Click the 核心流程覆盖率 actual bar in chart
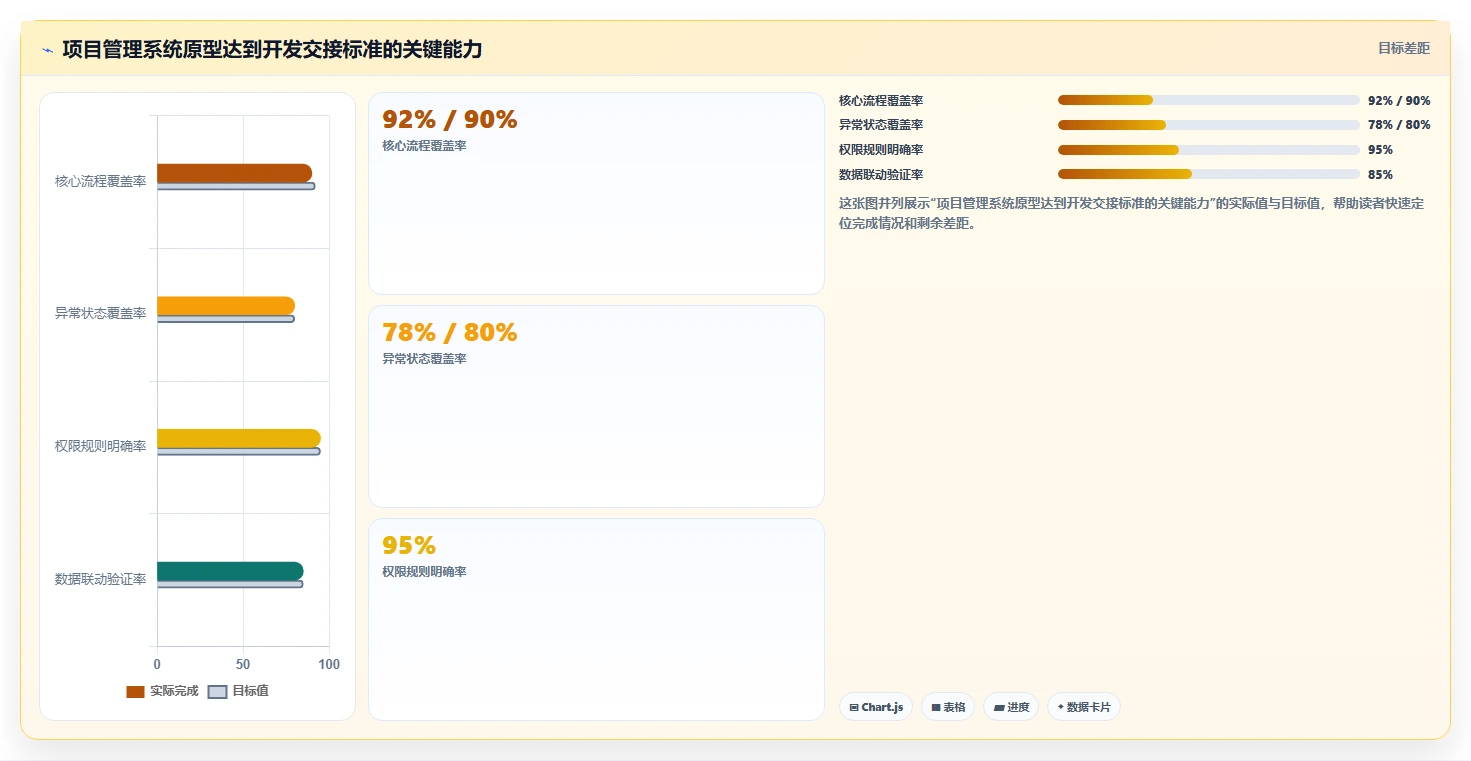 (234, 173)
